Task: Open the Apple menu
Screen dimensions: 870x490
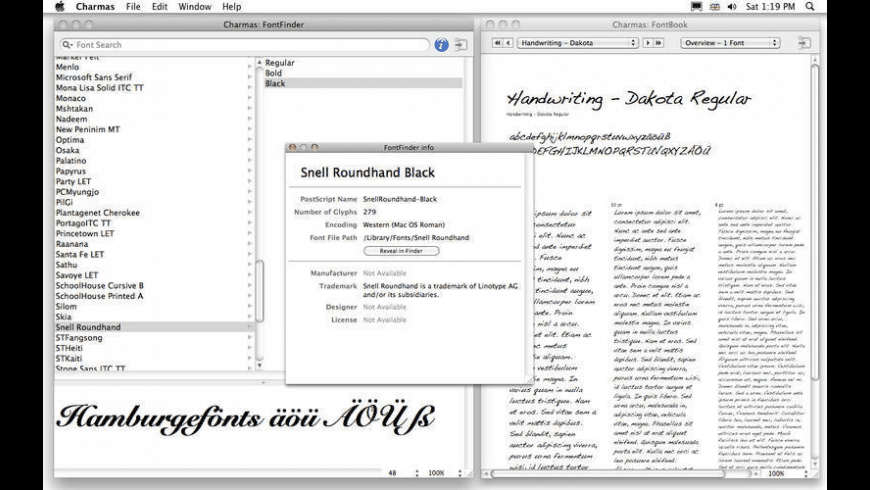Action: [59, 7]
